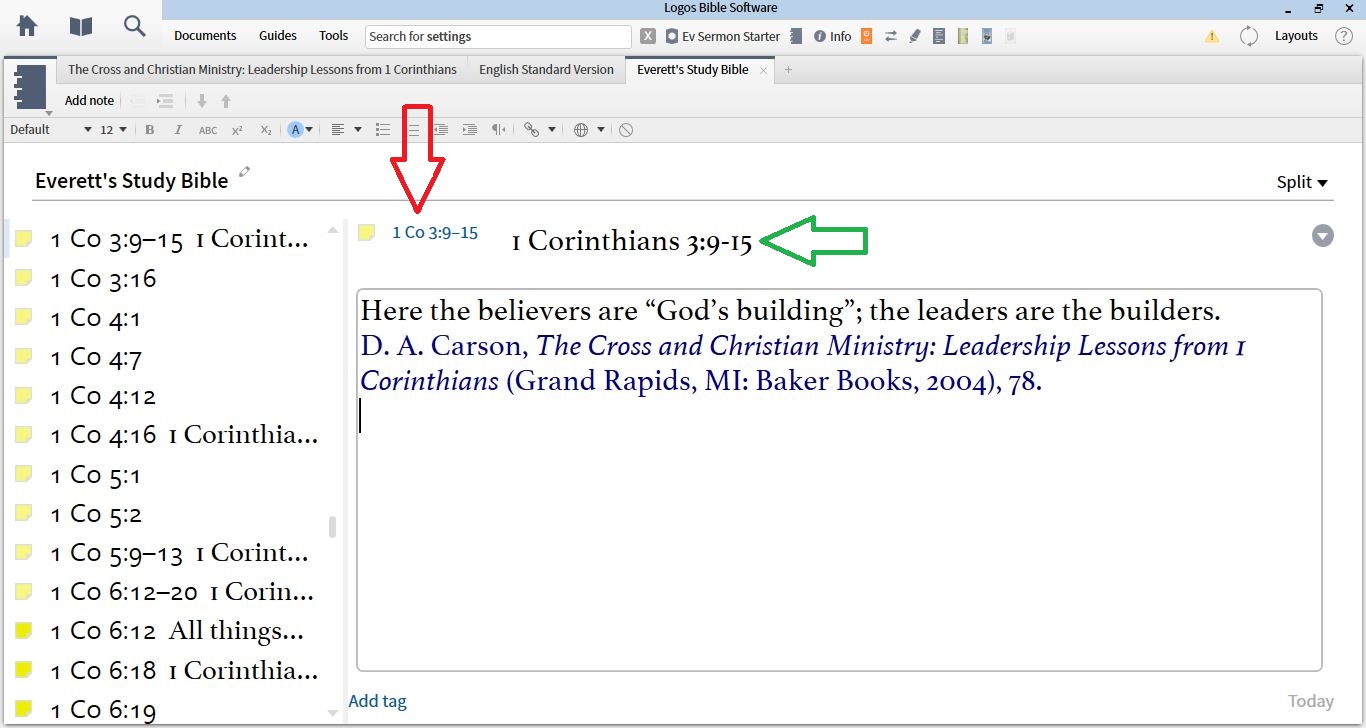Open the Tools menu
The width and height of the screenshot is (1366, 728).
(x=334, y=36)
